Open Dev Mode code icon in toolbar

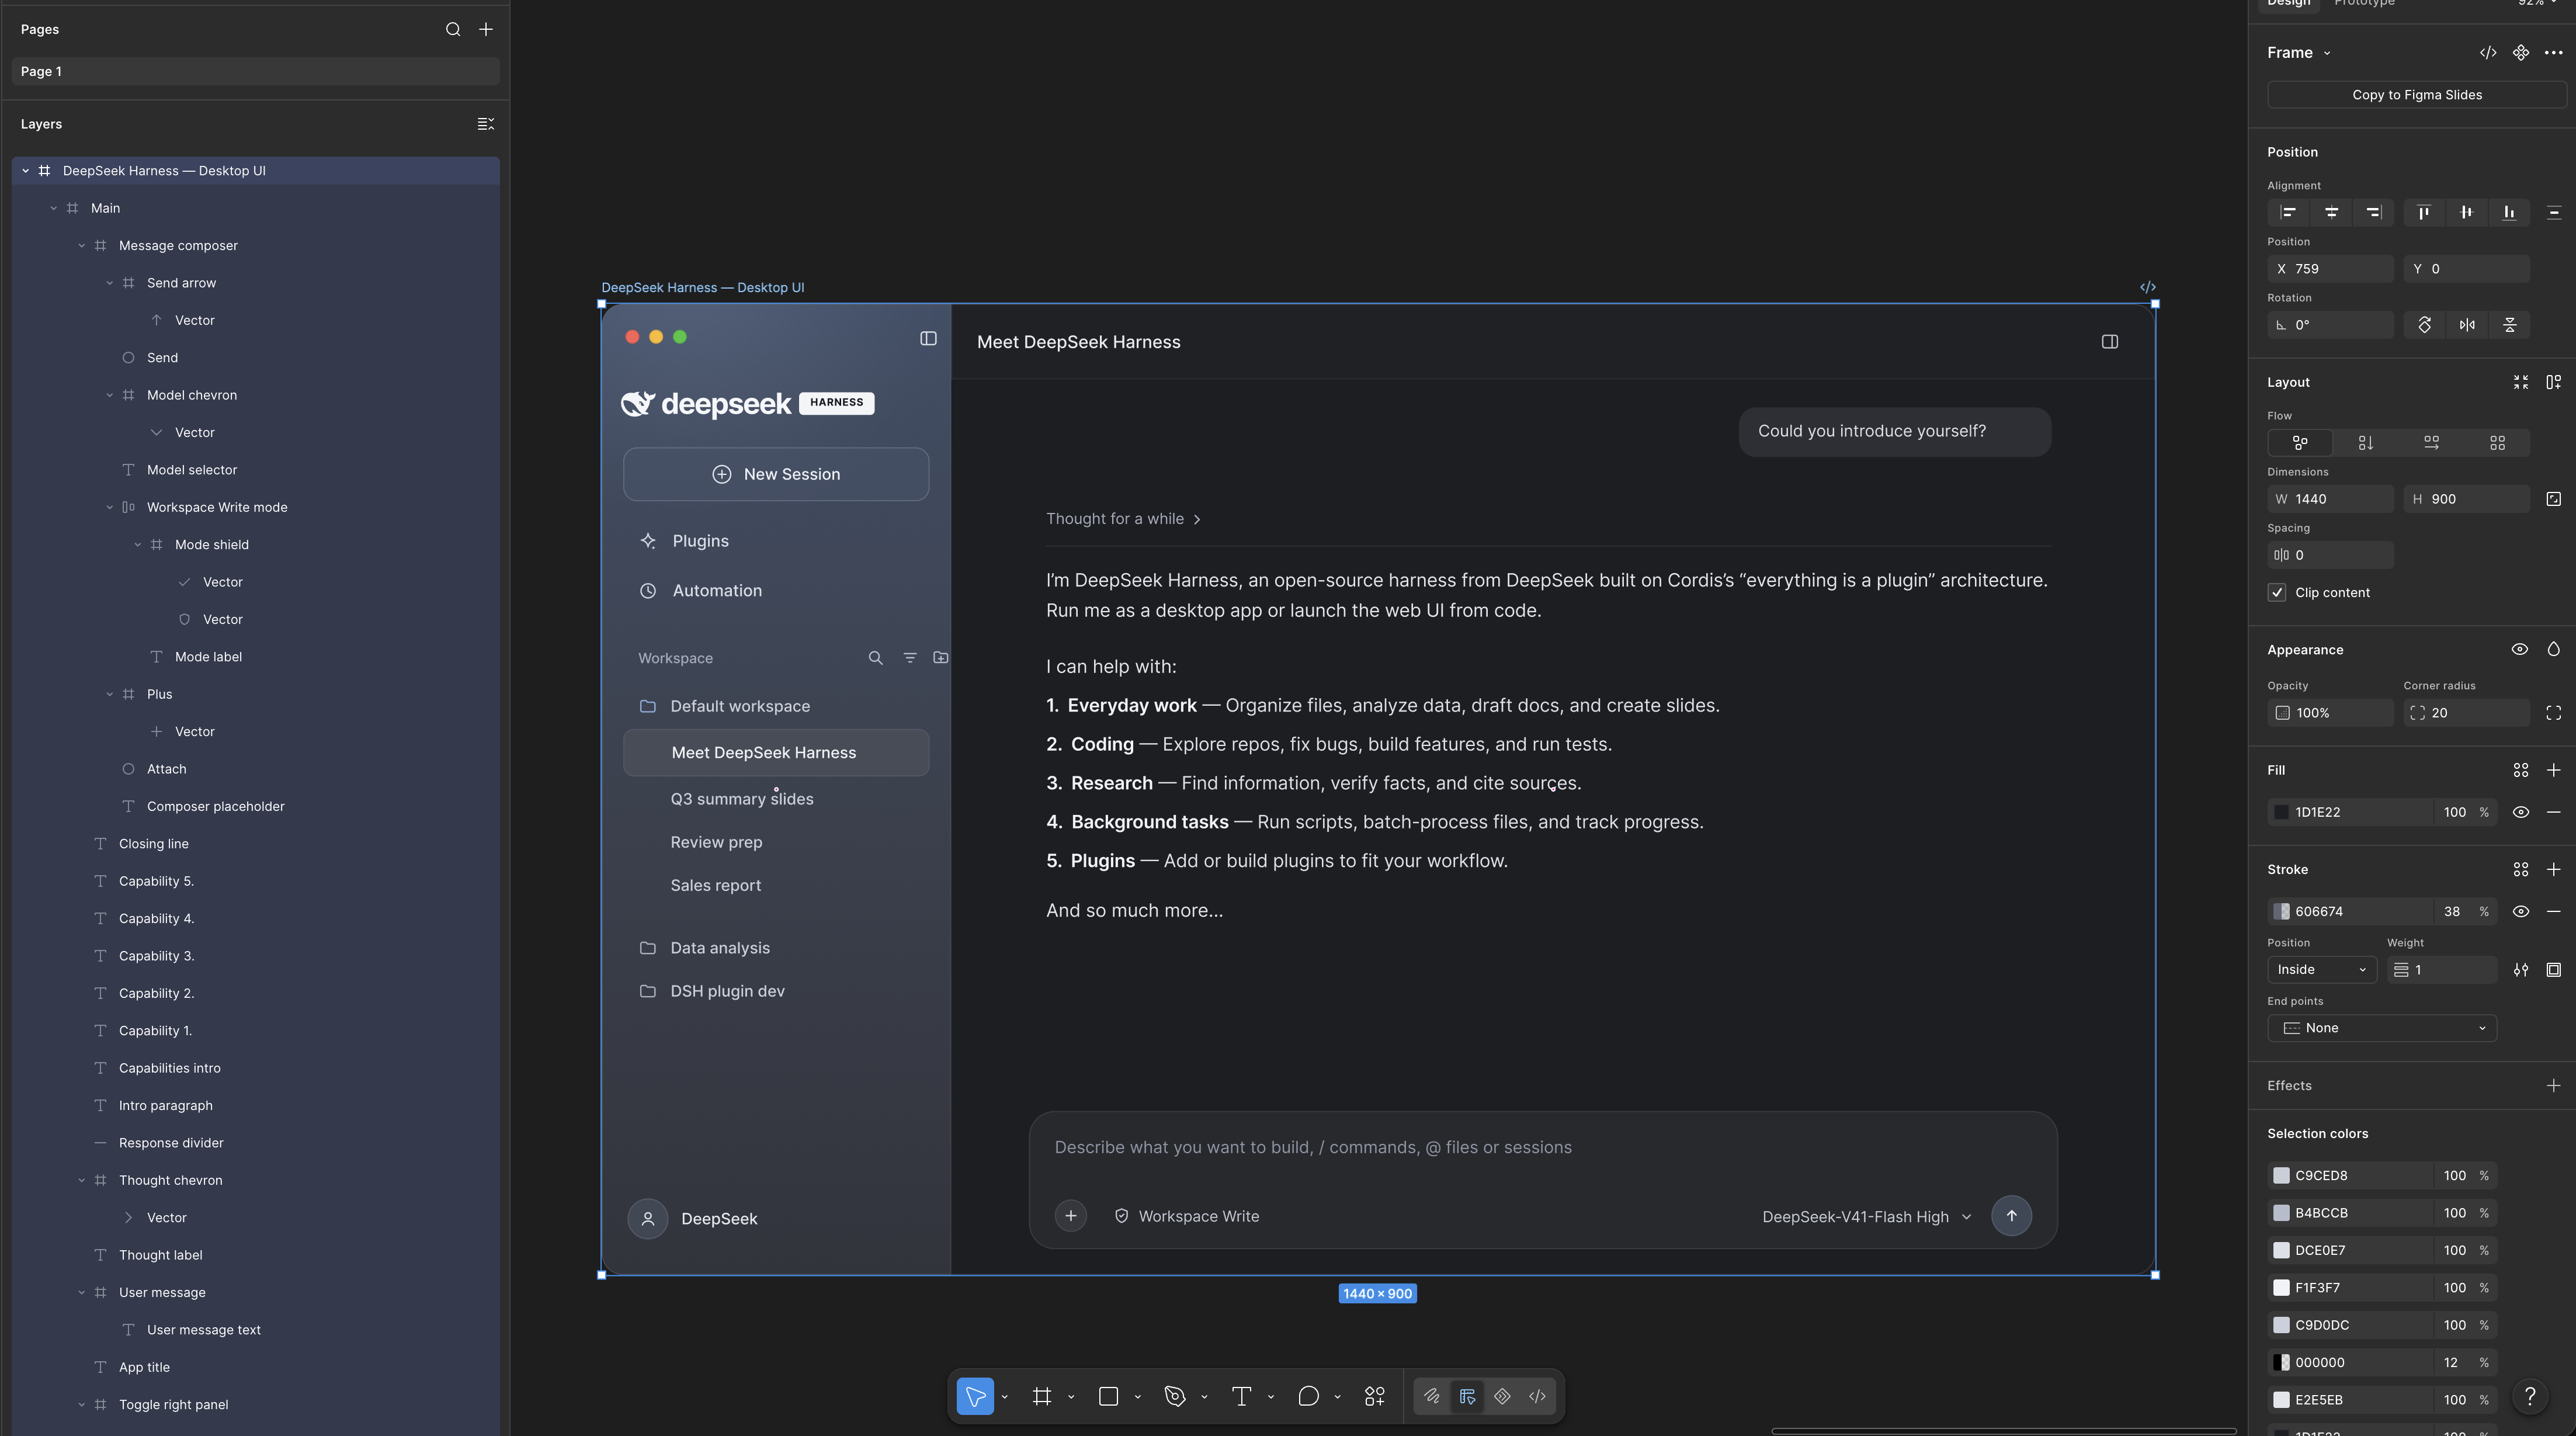(x=1537, y=1396)
